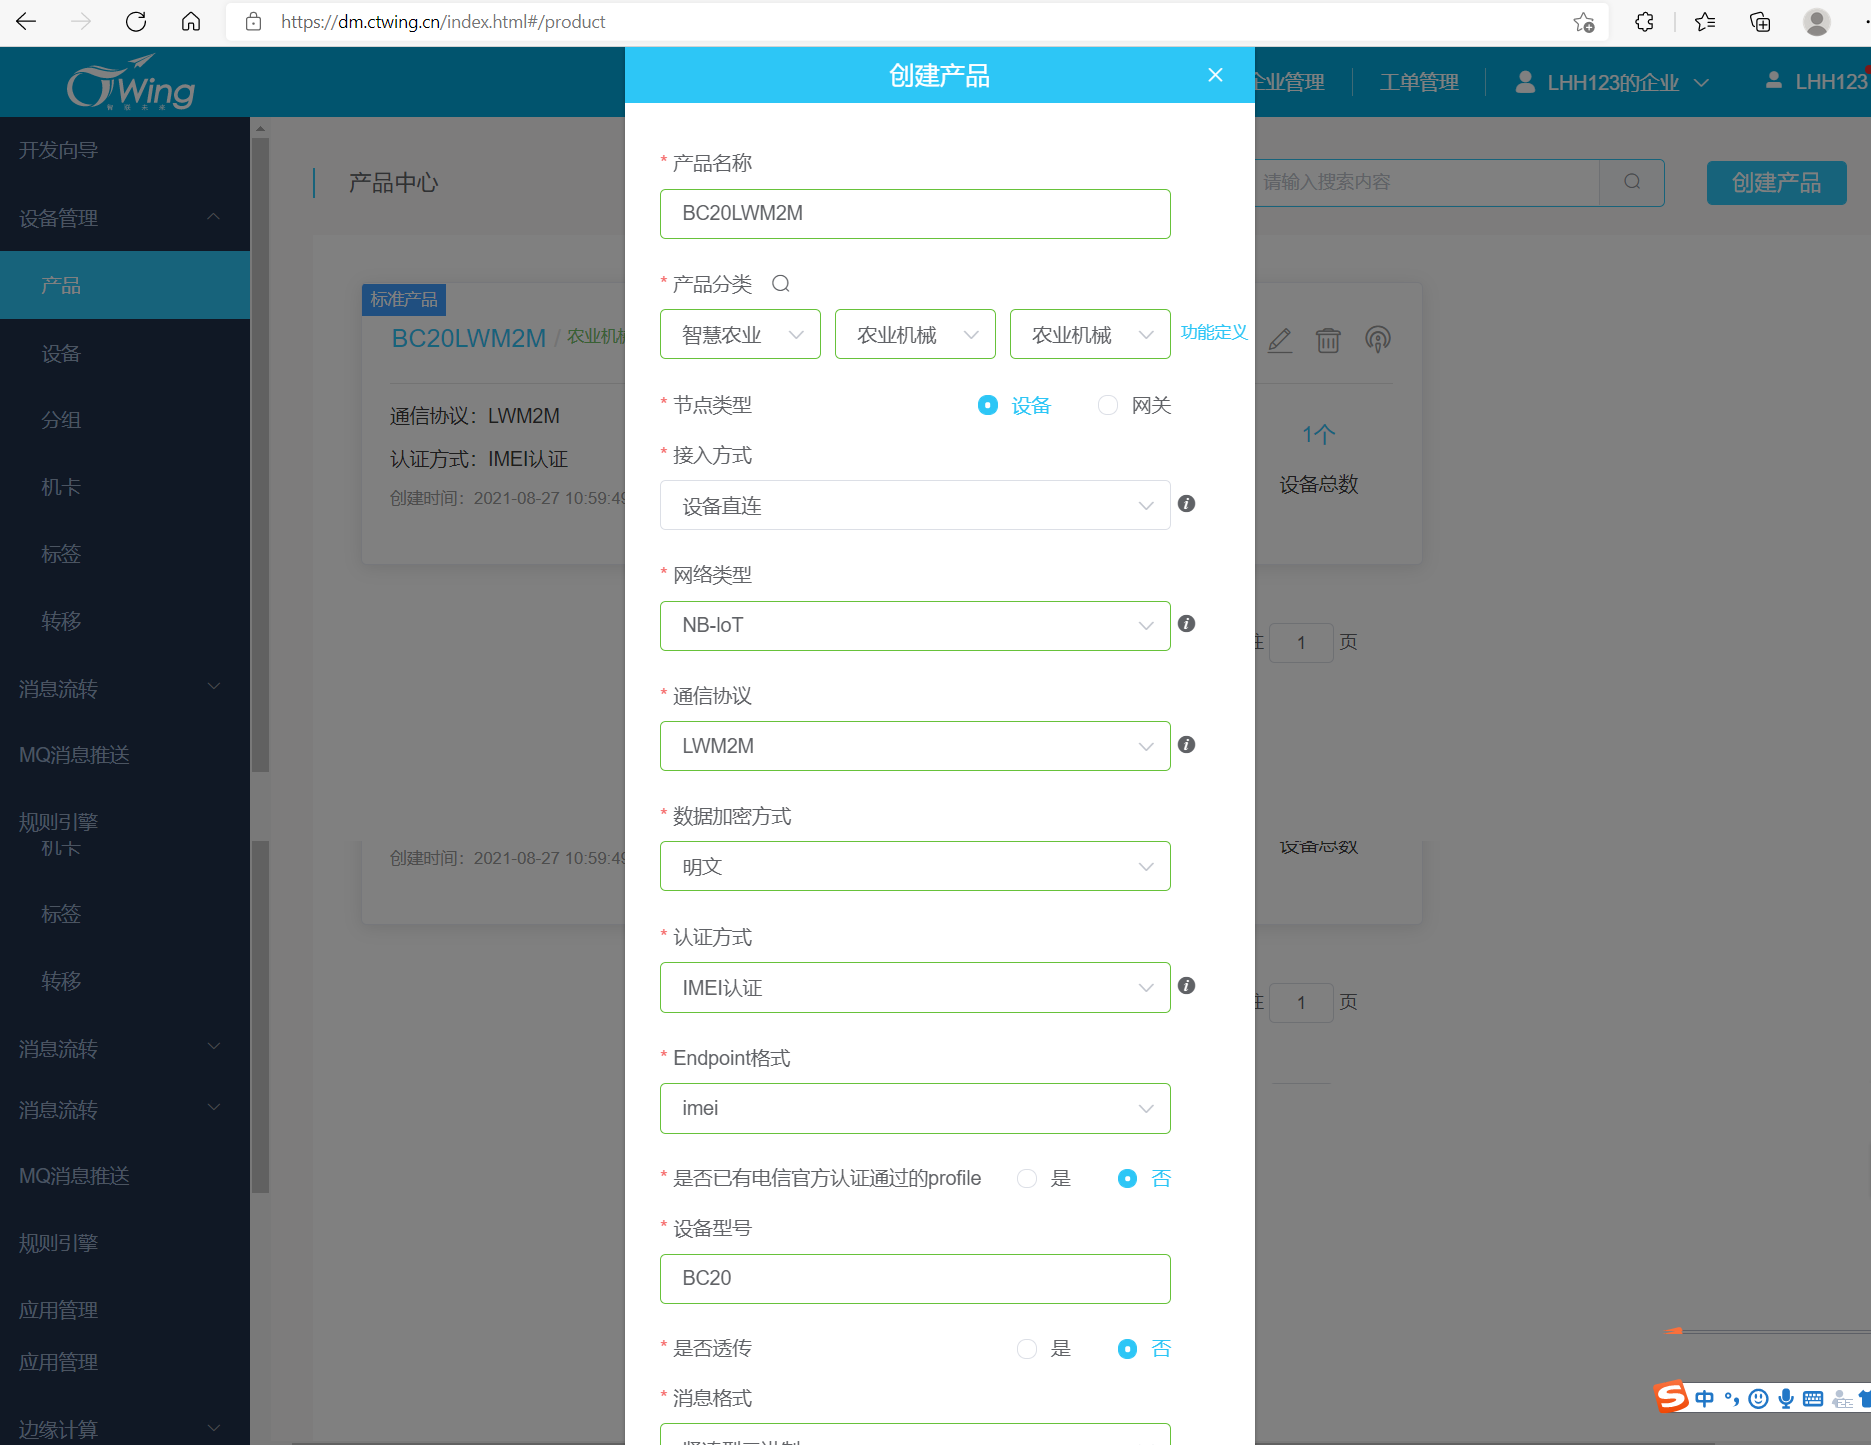Click the search icon beside 产品分类

pyautogui.click(x=781, y=284)
